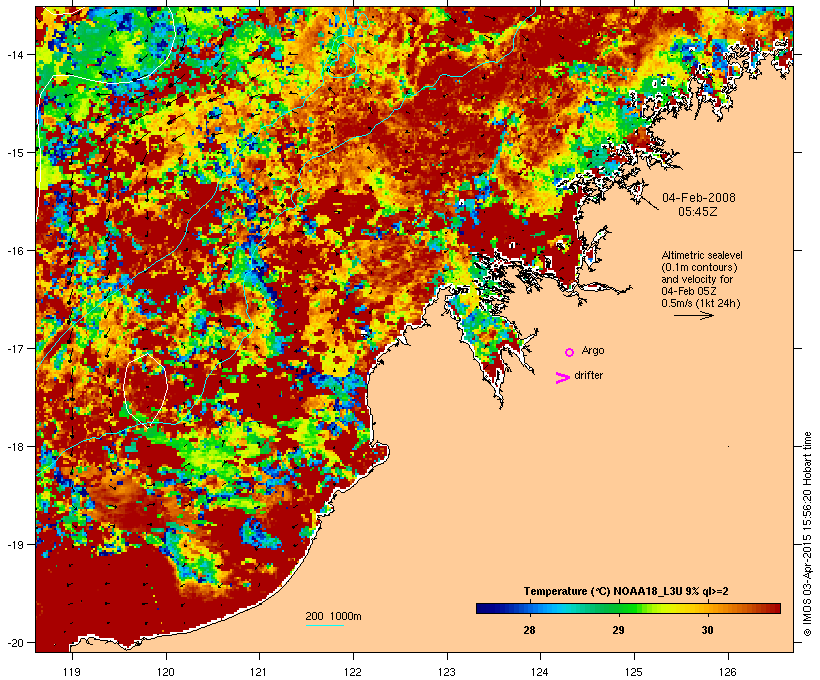
Task: Click the latitude label '-17'
Action: coord(15,348)
